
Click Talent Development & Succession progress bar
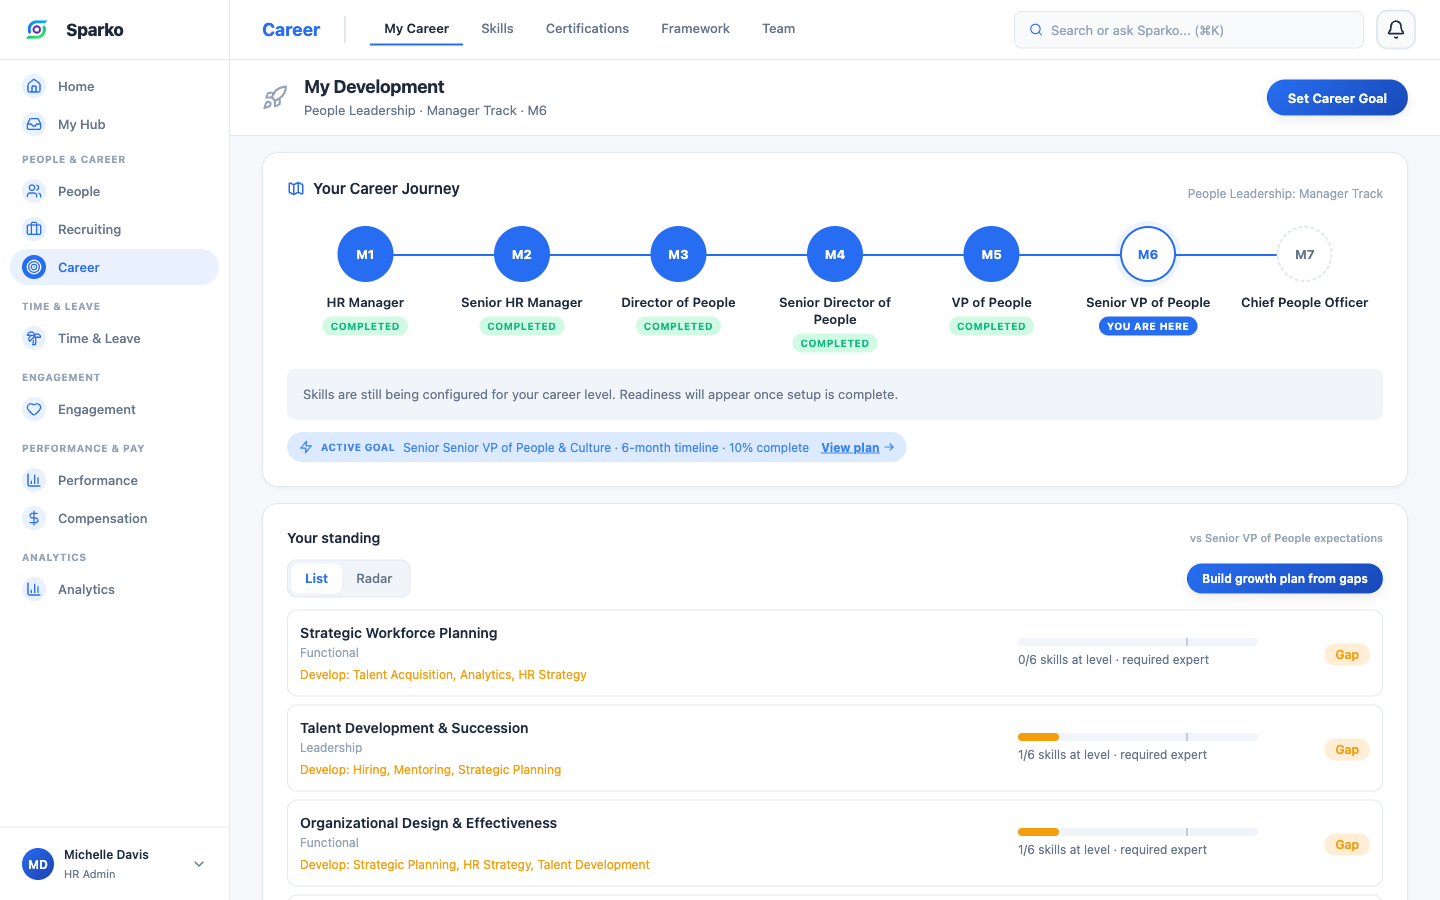[x=1138, y=737]
